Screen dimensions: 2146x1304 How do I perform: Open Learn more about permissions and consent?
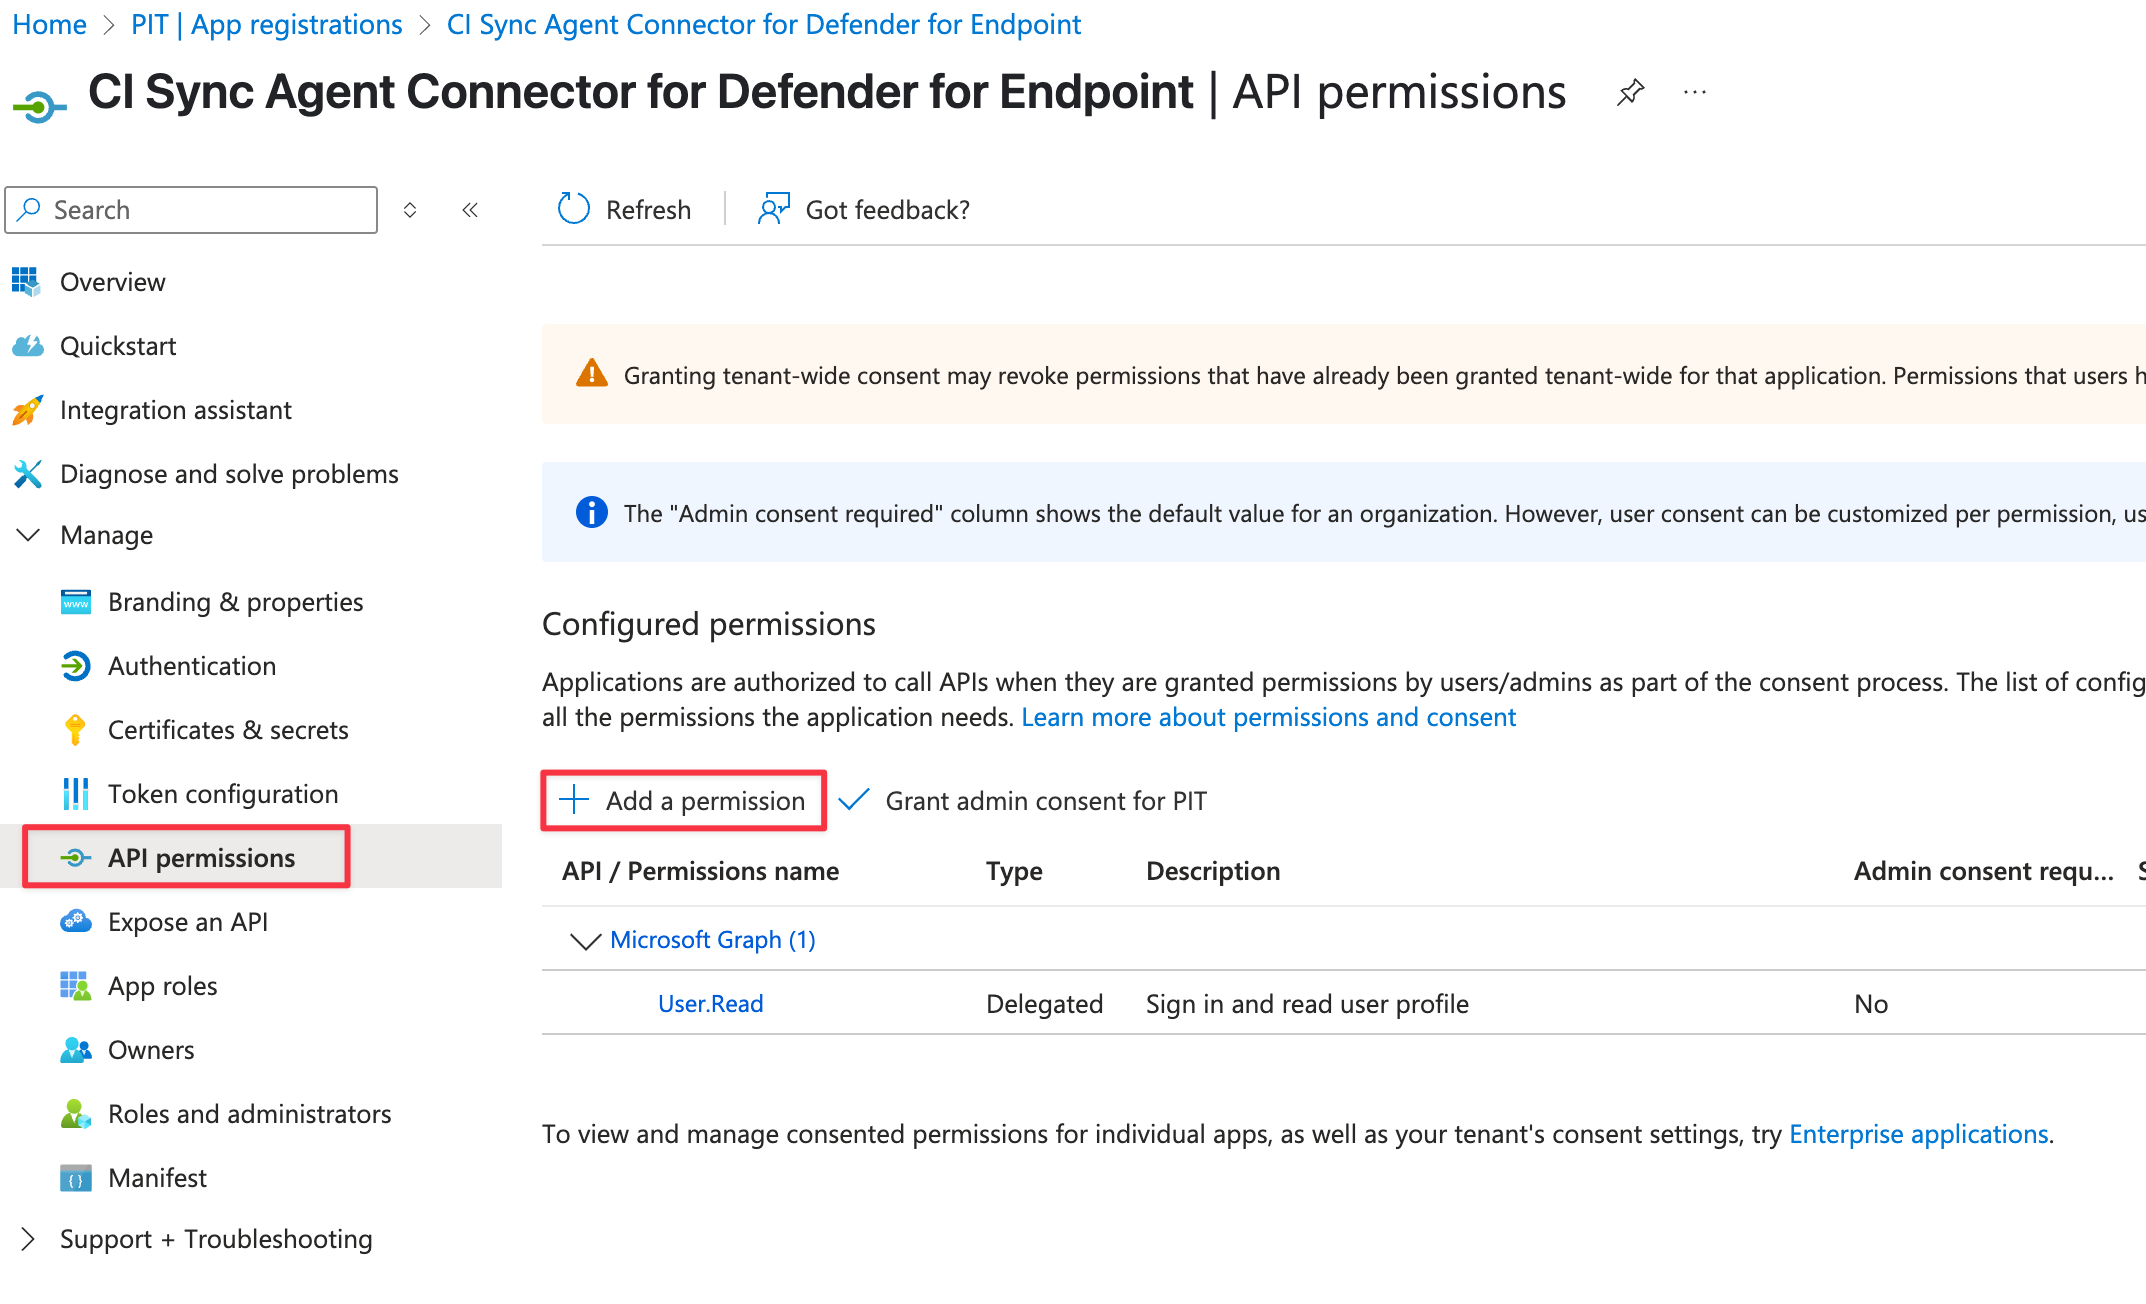click(1269, 717)
